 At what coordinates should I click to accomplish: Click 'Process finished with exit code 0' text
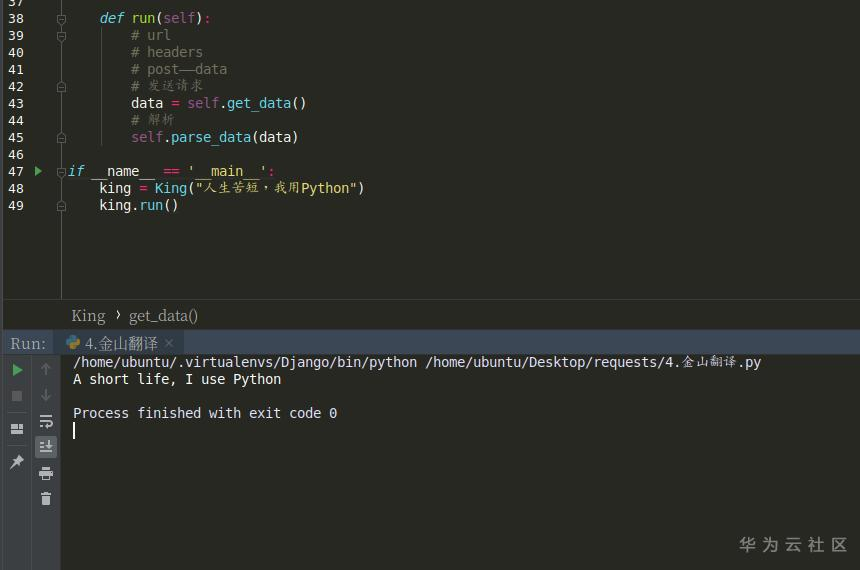[205, 413]
